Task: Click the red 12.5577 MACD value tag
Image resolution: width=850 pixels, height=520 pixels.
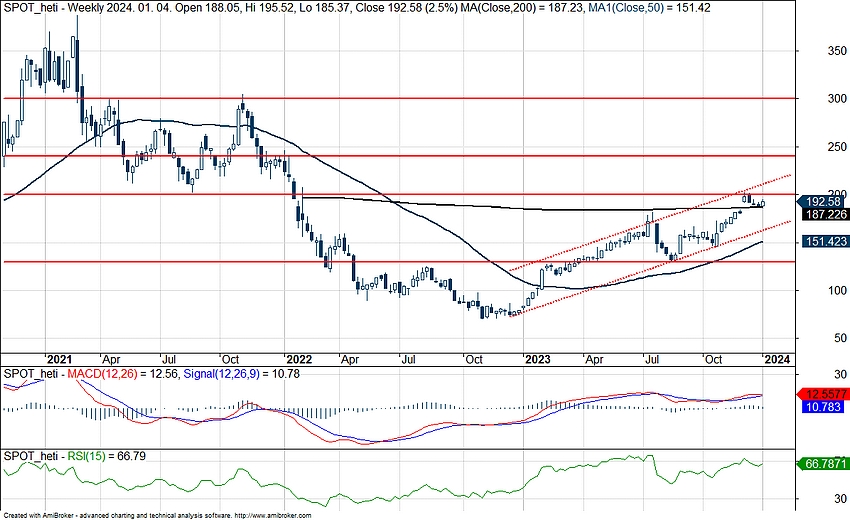Action: [826, 393]
